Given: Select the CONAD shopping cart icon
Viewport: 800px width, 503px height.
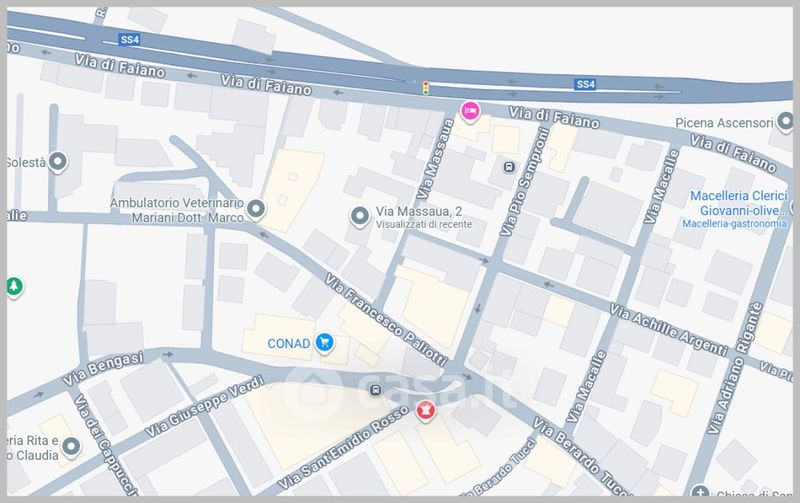Looking at the screenshot, I should [x=324, y=343].
